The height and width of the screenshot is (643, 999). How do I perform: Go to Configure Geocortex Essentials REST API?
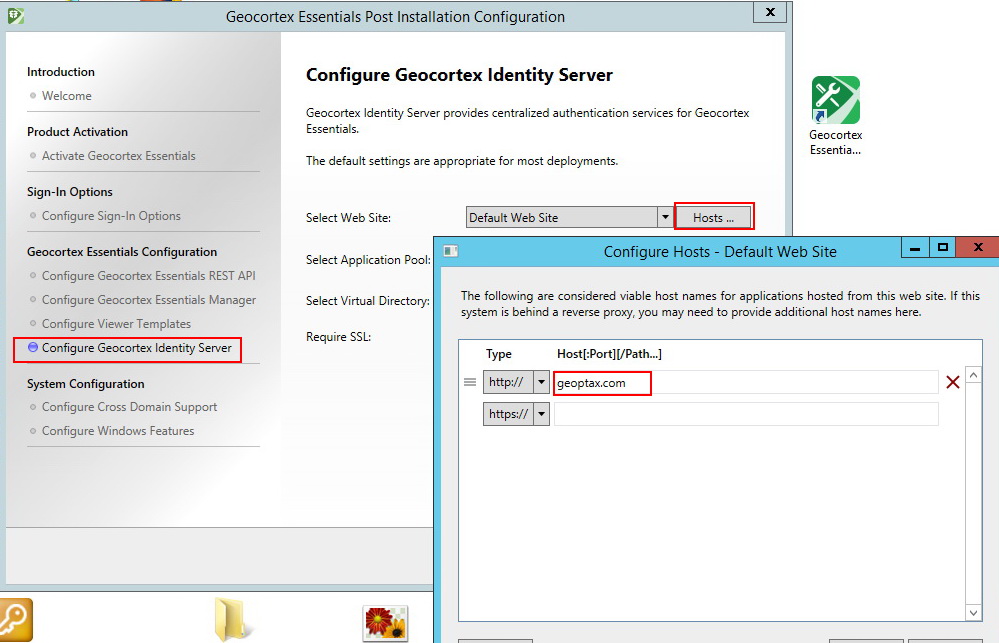click(148, 276)
